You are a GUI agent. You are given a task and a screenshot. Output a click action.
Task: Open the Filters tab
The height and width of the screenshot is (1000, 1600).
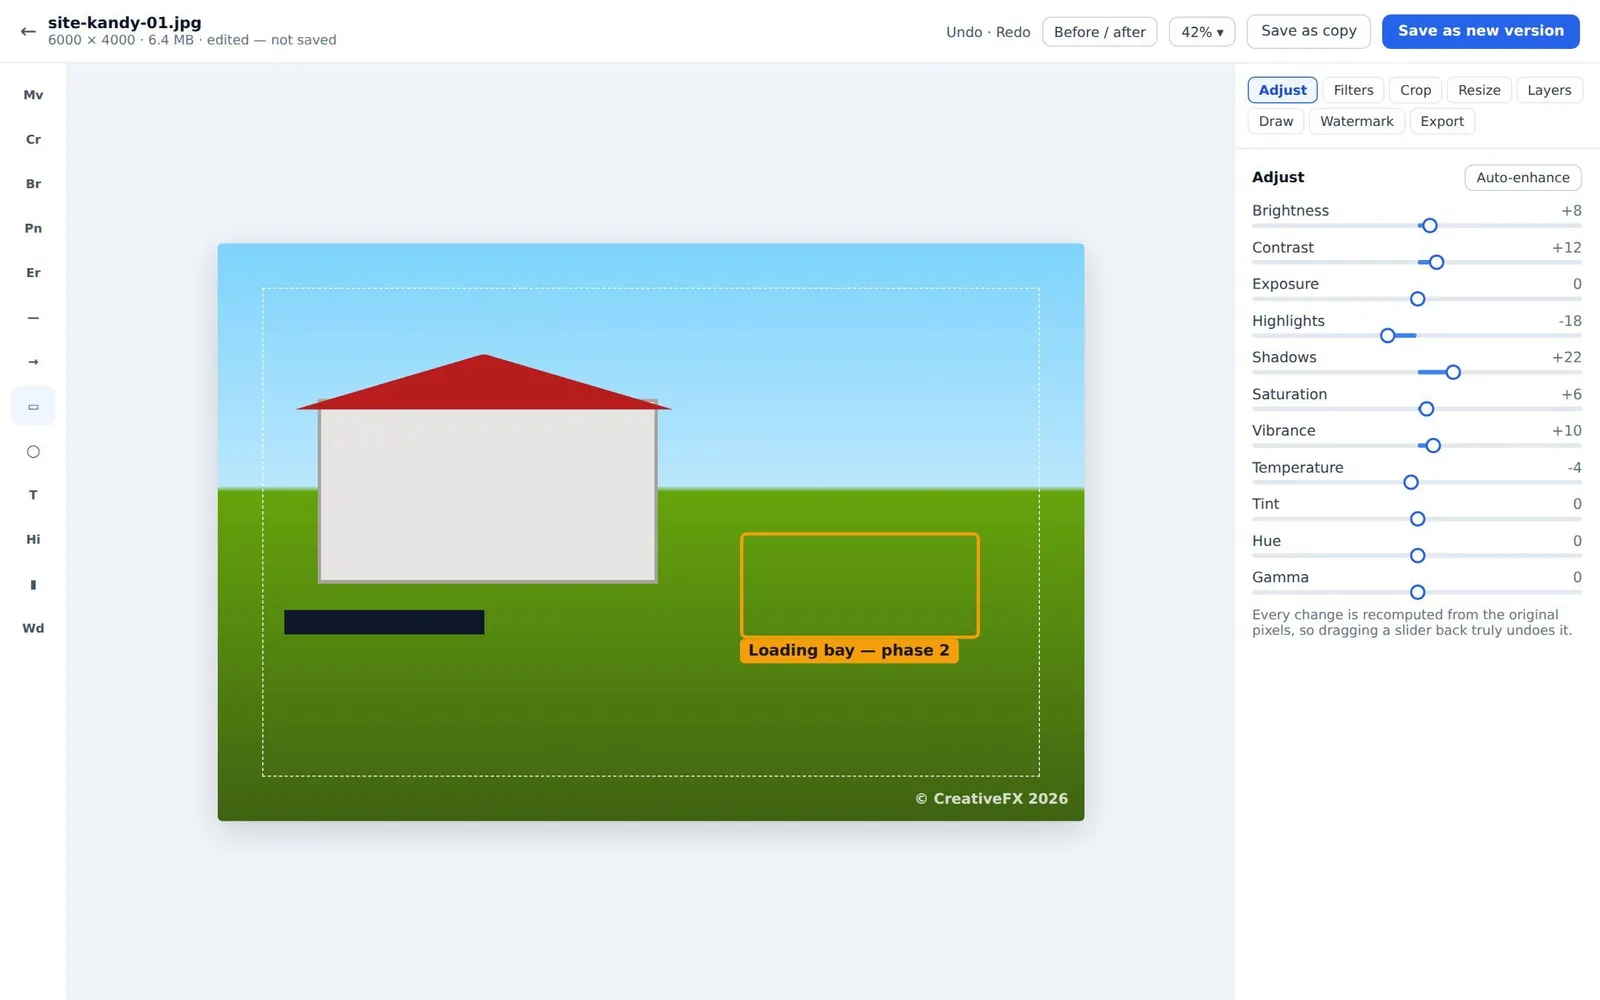click(x=1353, y=90)
